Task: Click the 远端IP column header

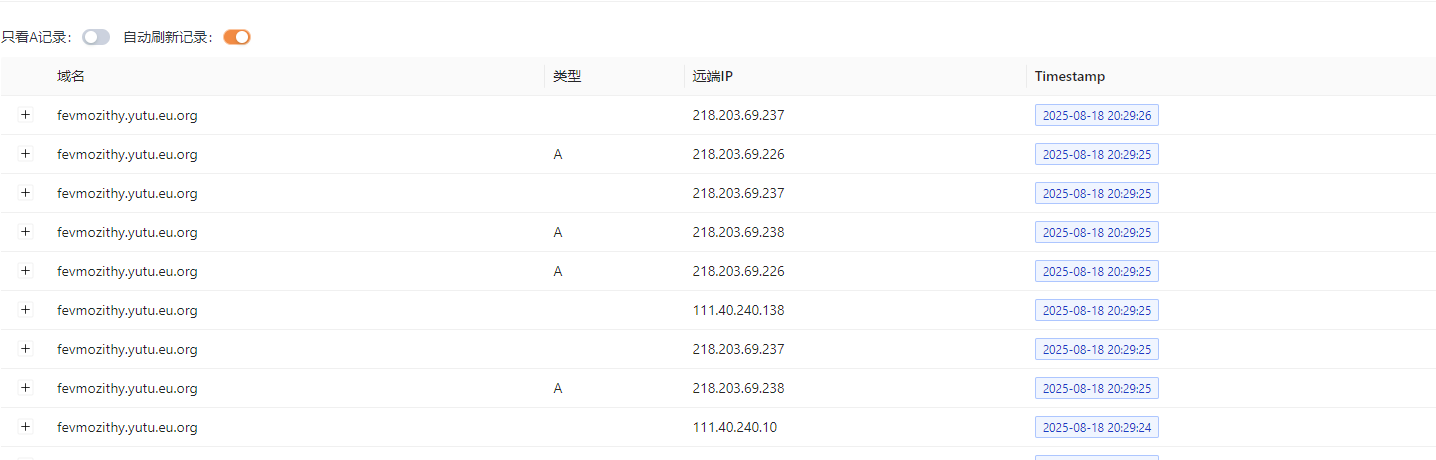Action: 713,76
